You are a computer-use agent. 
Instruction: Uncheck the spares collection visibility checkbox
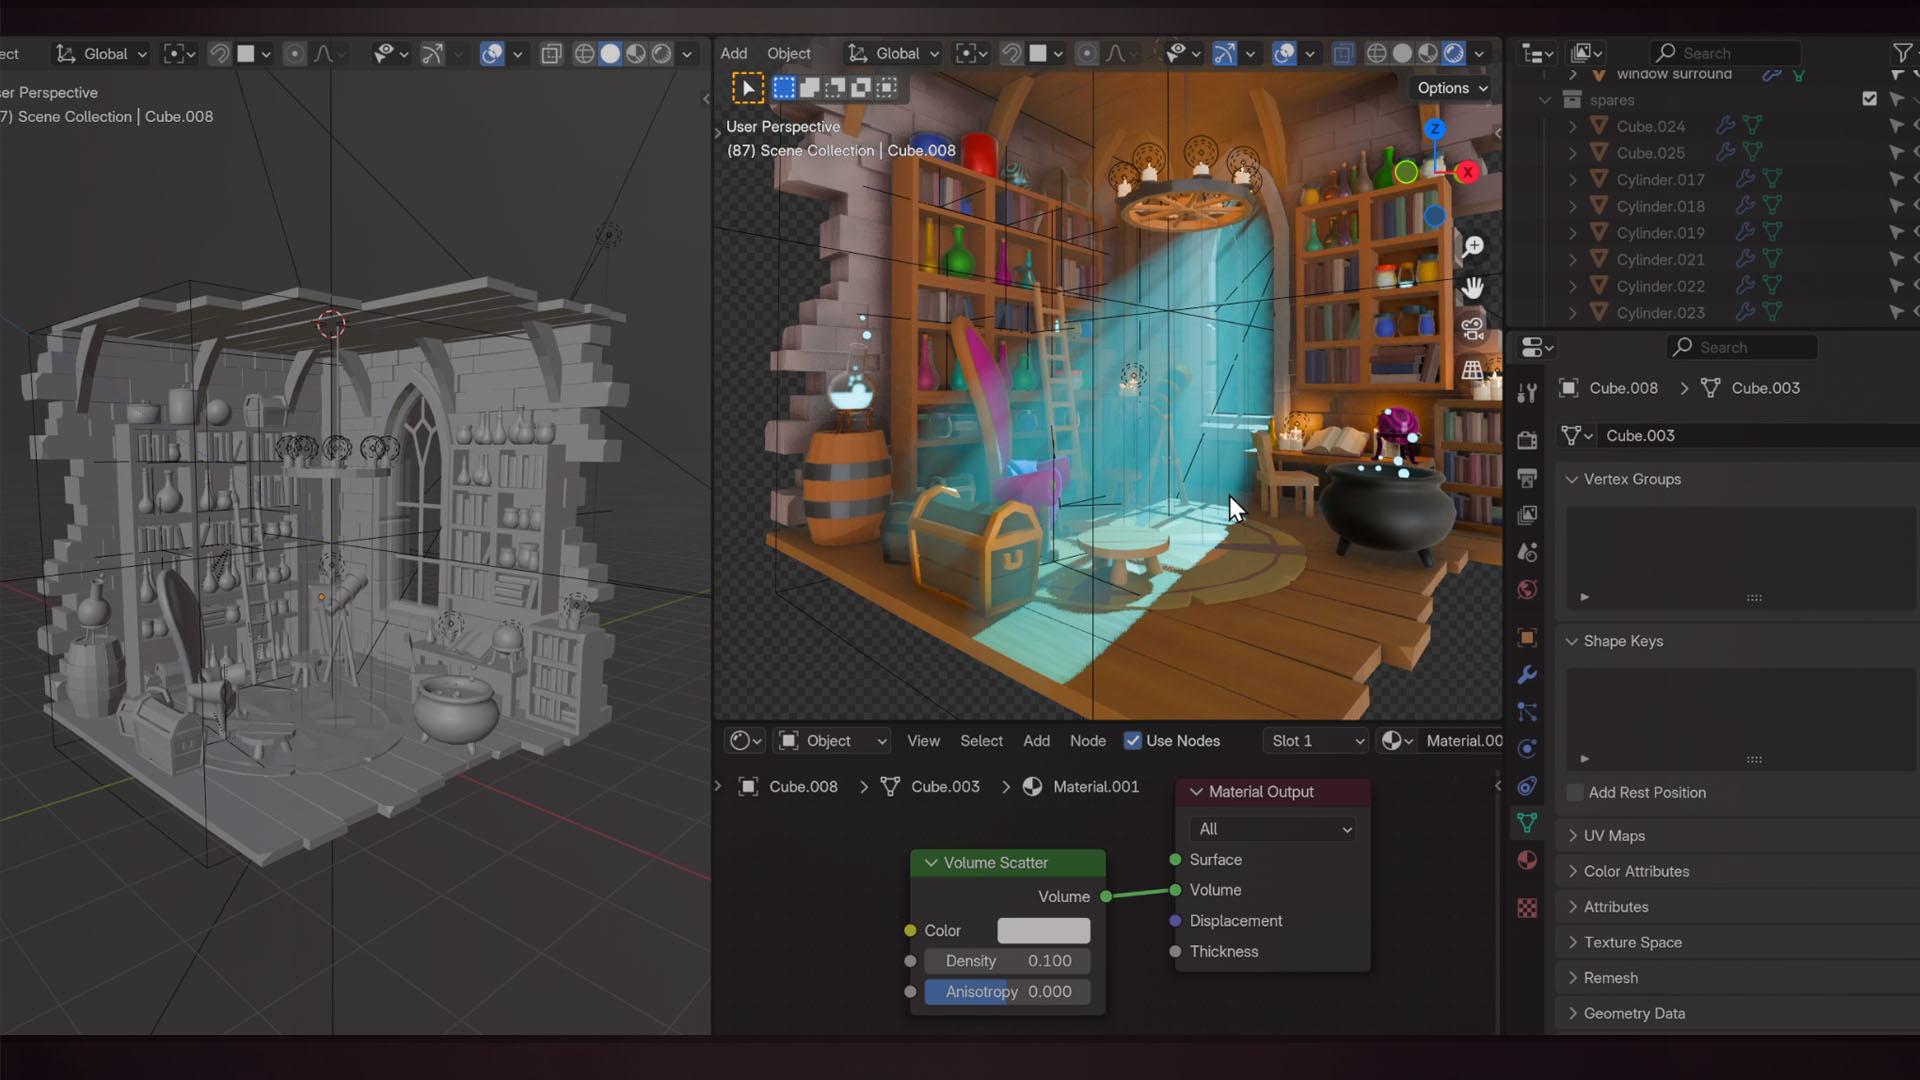[x=1869, y=99]
